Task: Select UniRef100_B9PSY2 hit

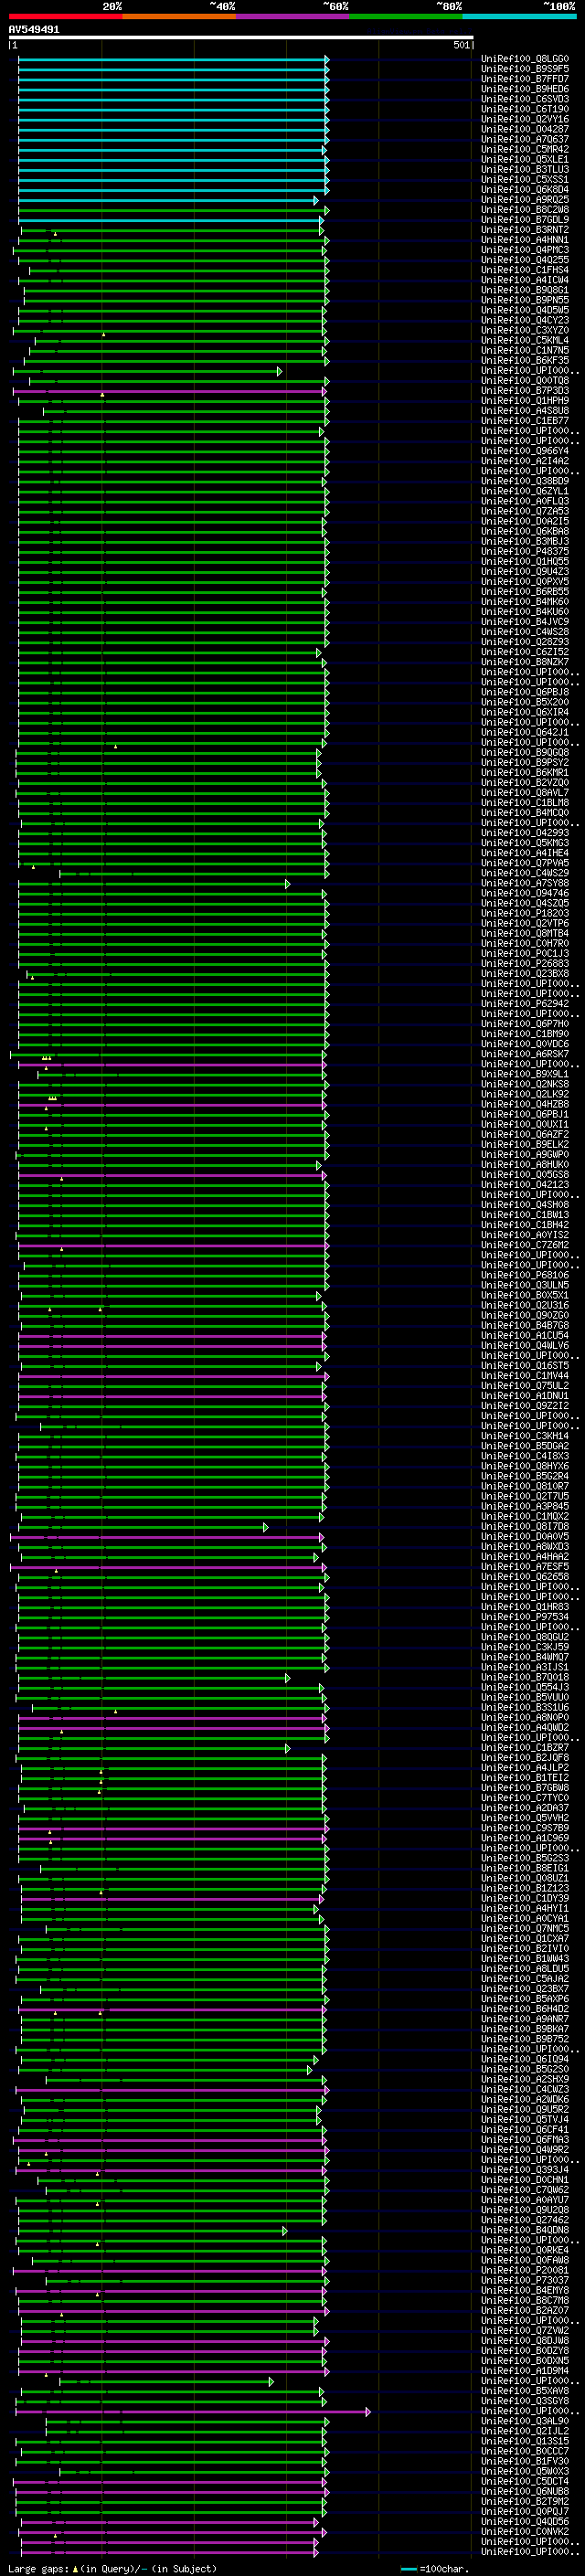Action: (x=525, y=762)
